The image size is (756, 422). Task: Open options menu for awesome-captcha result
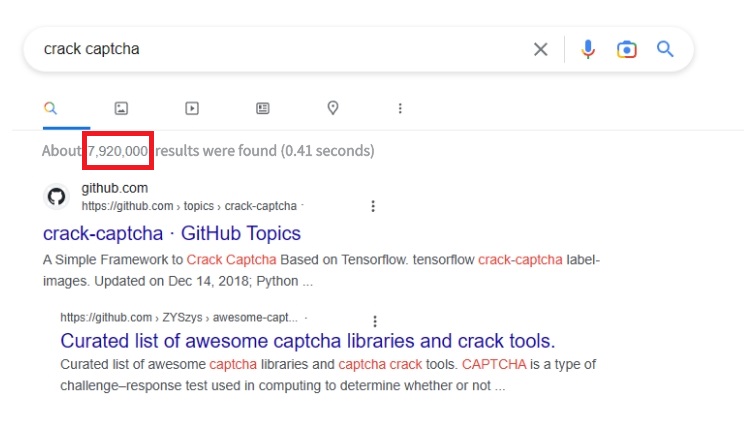tap(375, 321)
